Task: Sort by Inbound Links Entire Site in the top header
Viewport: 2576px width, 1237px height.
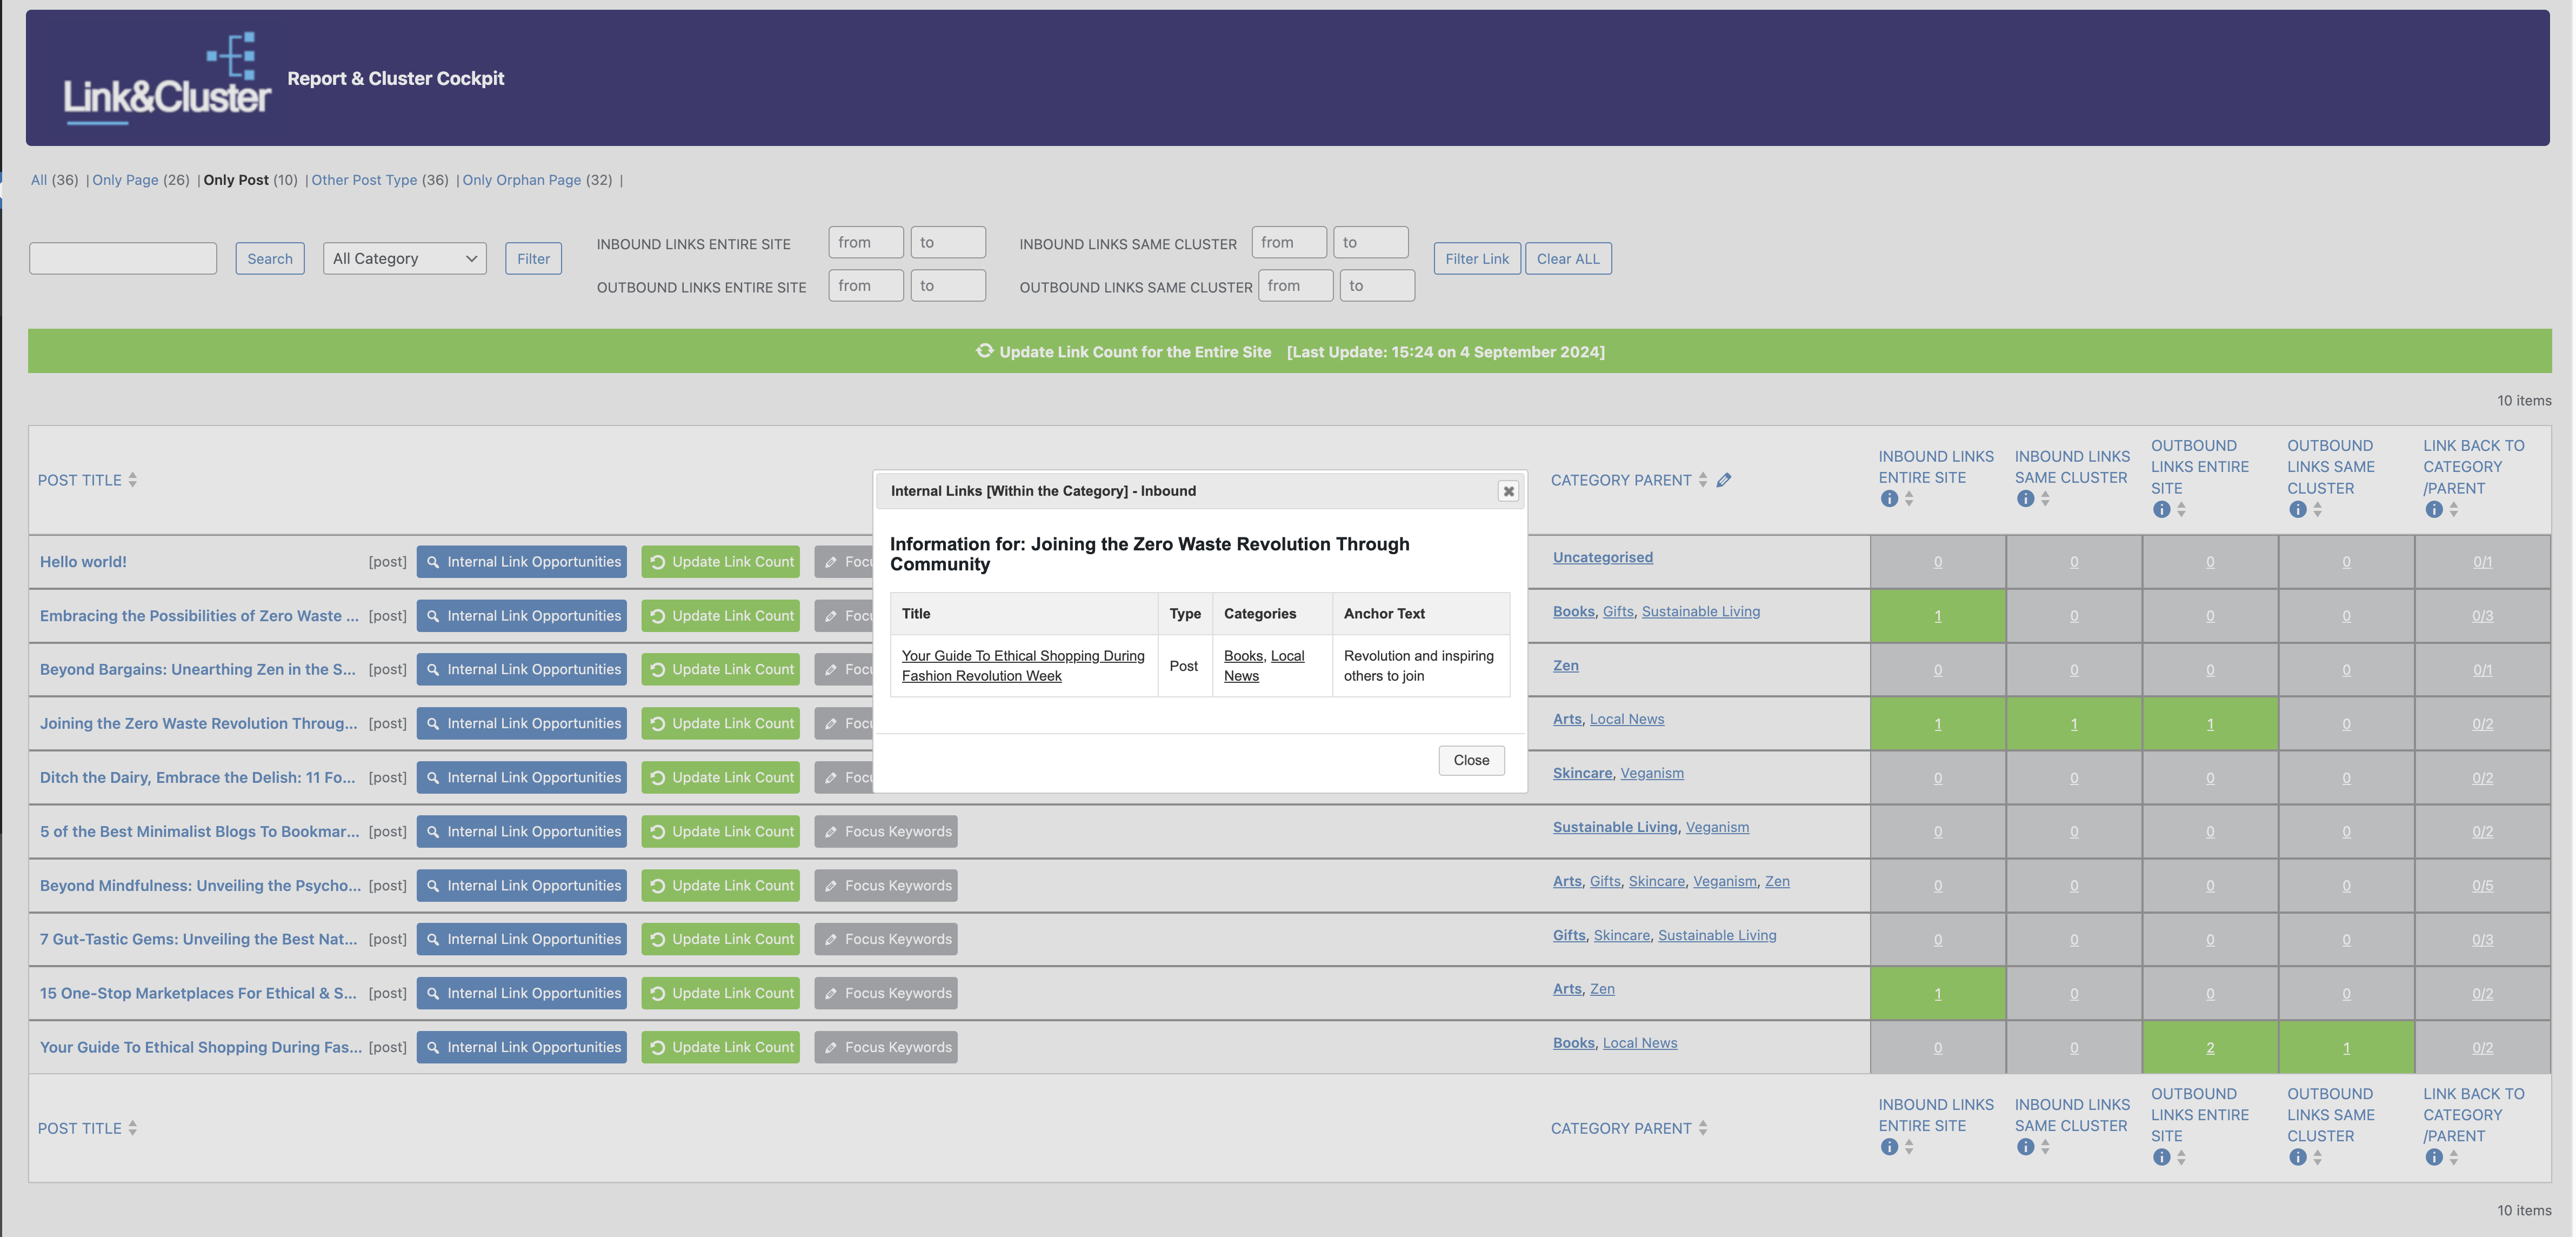Action: [x=1910, y=499]
